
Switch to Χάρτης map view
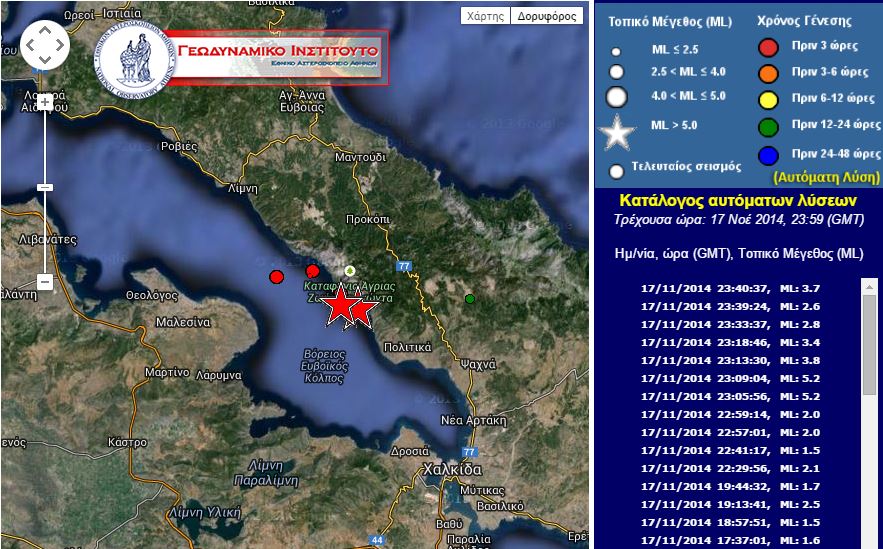point(486,16)
